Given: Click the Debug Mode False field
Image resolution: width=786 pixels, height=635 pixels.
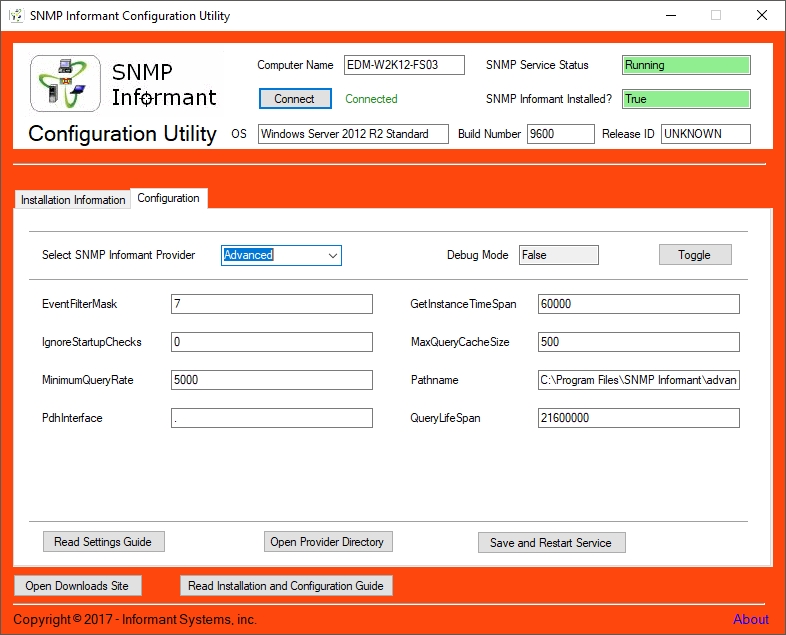Looking at the screenshot, I should pyautogui.click(x=558, y=255).
